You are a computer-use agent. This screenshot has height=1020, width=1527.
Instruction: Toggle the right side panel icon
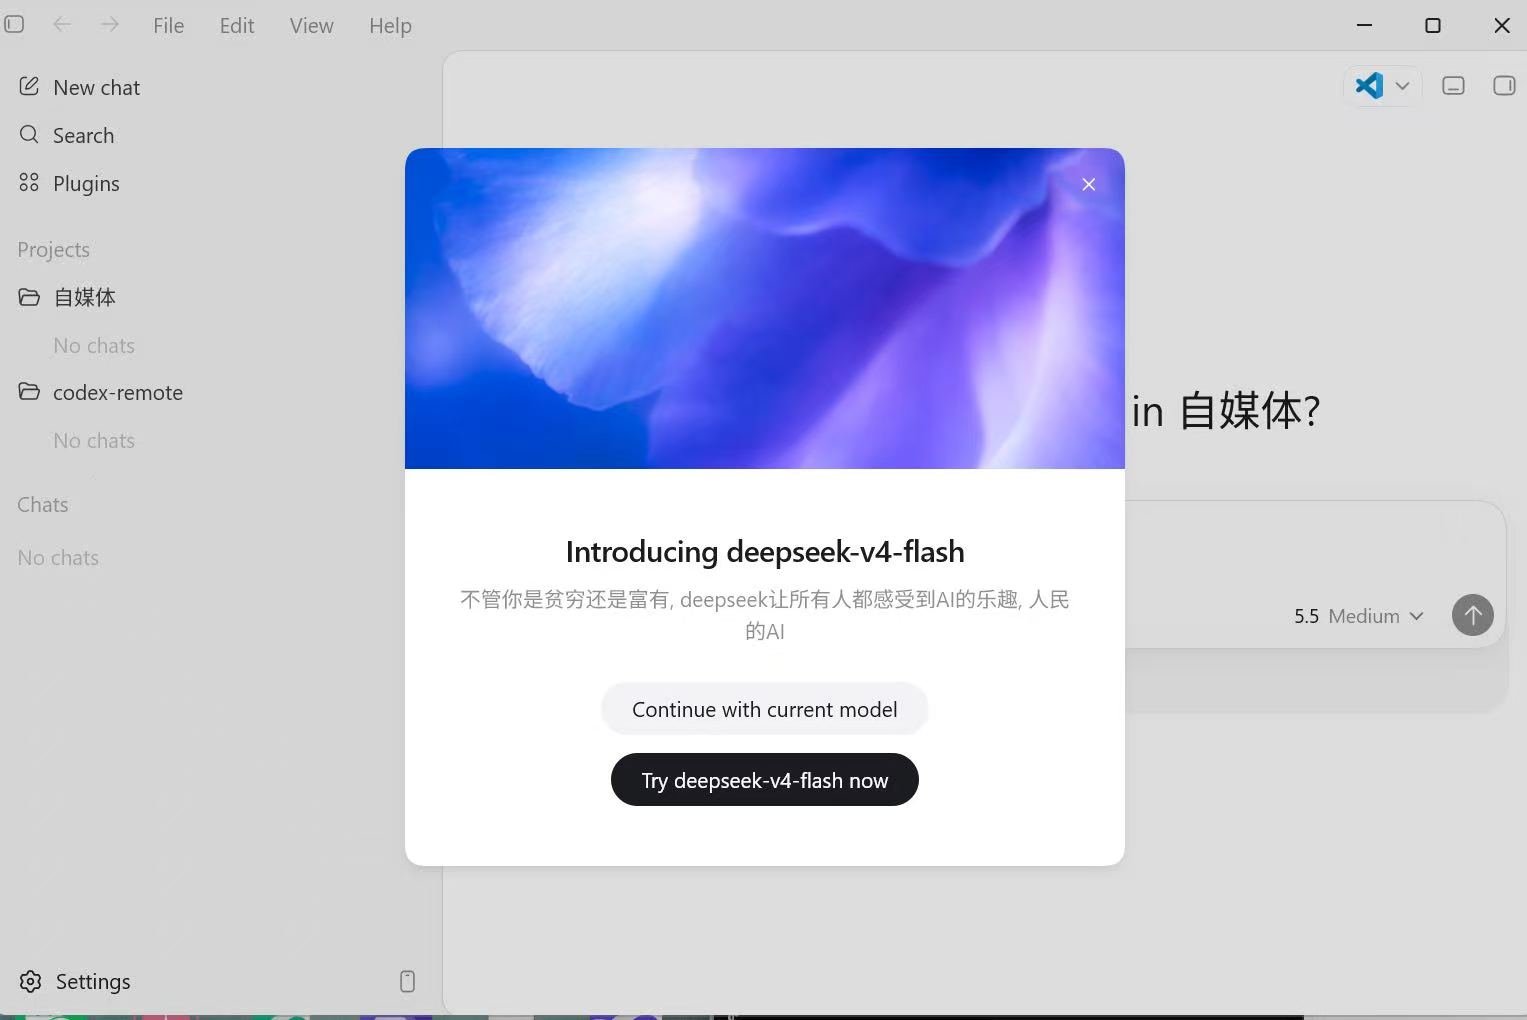[1504, 86]
